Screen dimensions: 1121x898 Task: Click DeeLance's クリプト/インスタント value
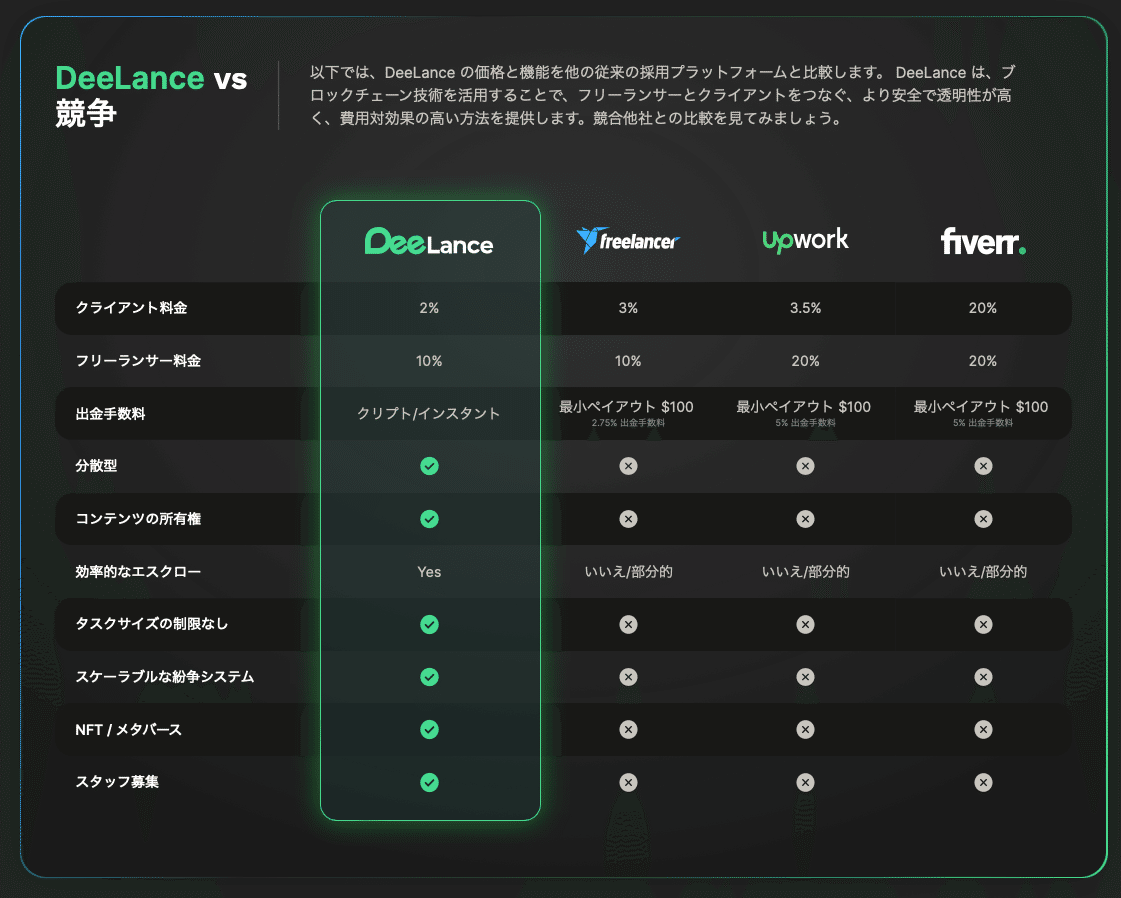tap(429, 413)
